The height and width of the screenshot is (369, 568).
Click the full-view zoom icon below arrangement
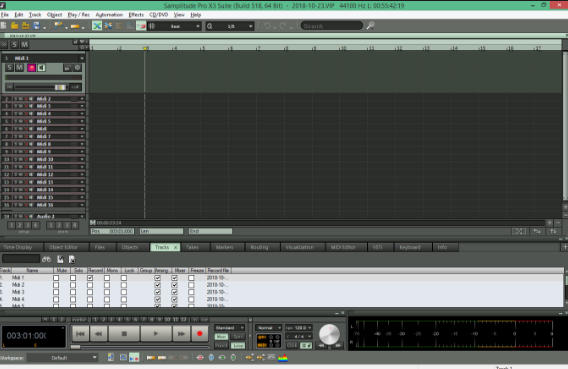(519, 231)
